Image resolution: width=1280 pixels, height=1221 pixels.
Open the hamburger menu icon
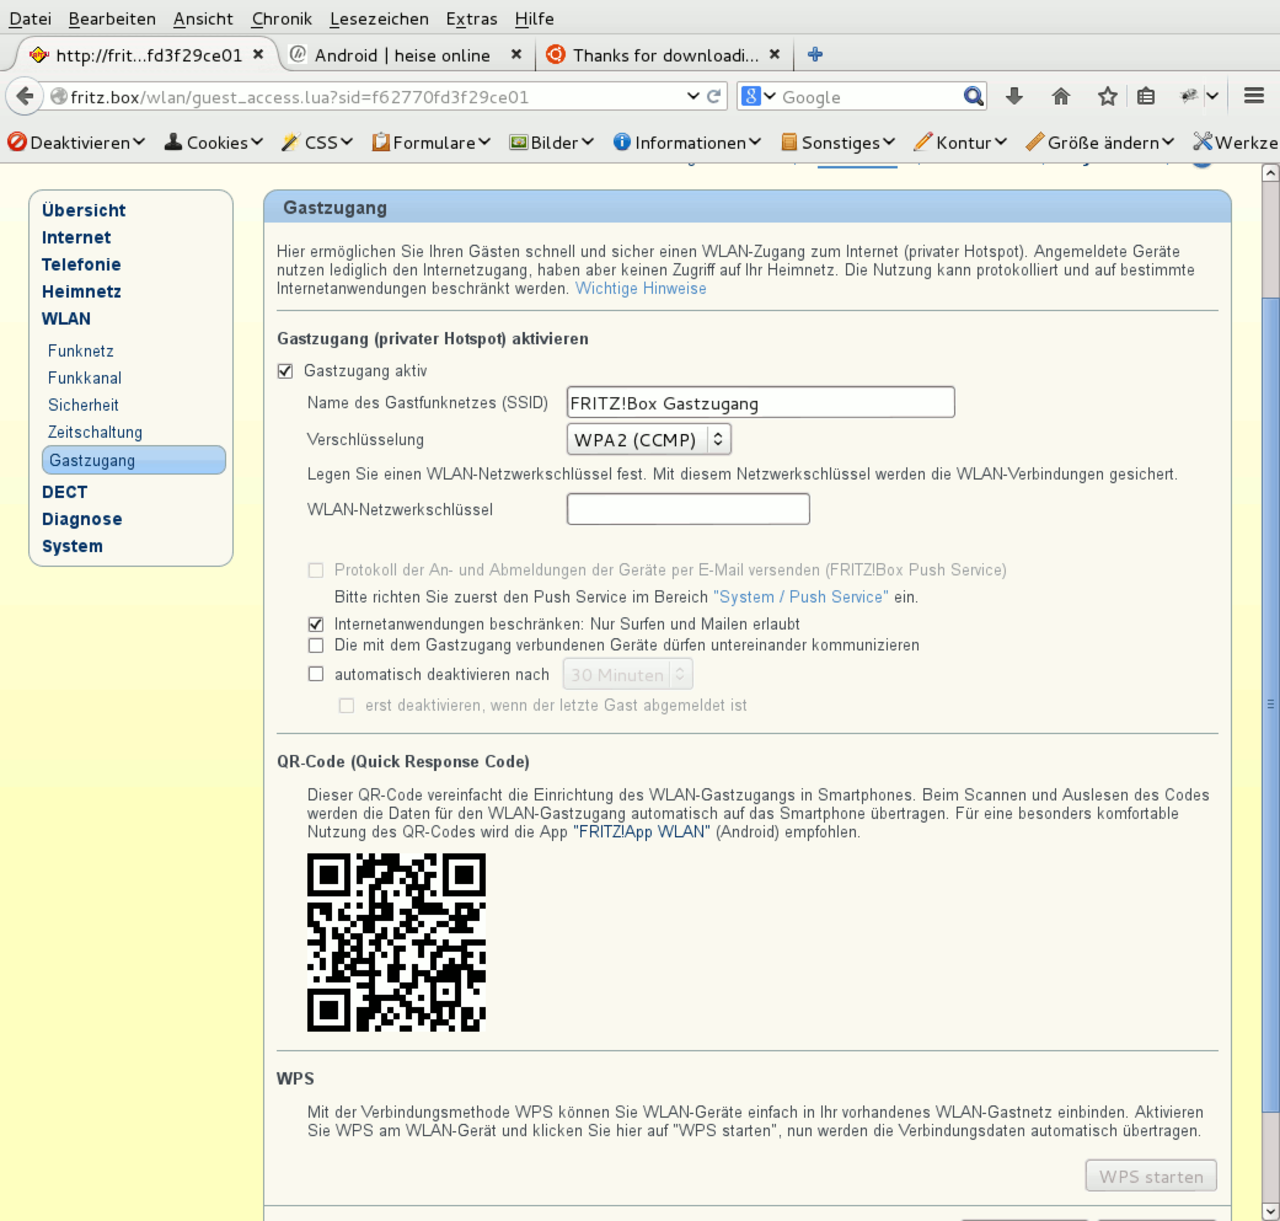click(x=1254, y=96)
